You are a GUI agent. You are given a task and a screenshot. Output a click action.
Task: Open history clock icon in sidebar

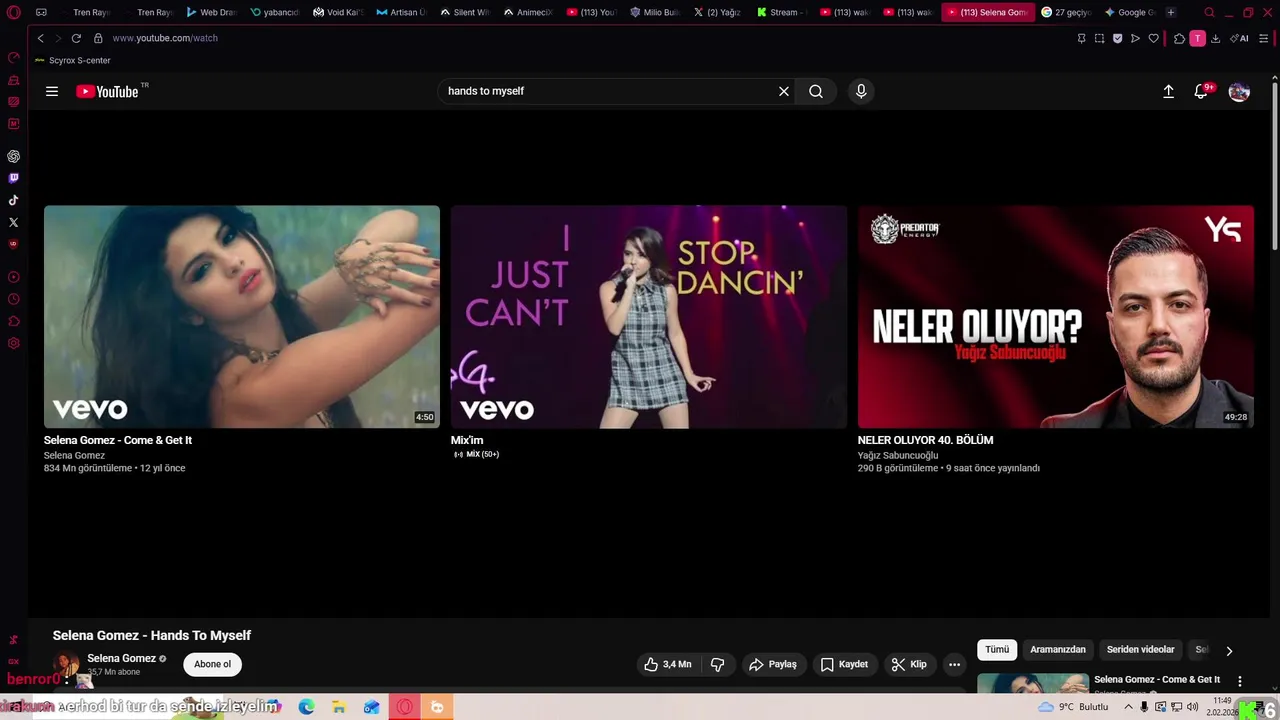tap(14, 299)
